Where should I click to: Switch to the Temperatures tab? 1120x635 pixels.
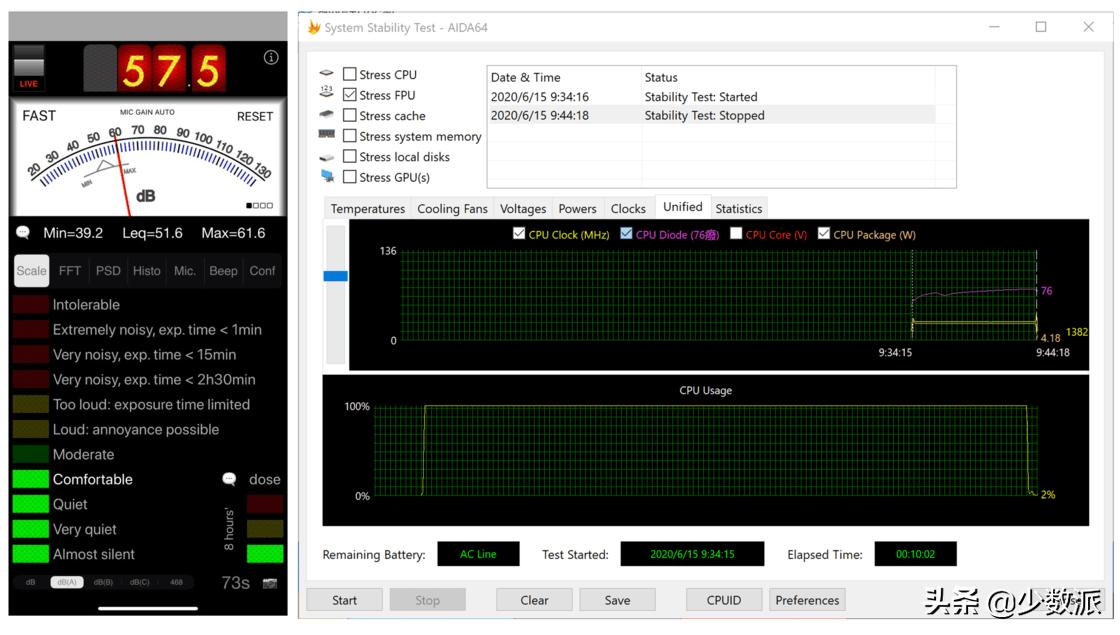(x=367, y=208)
